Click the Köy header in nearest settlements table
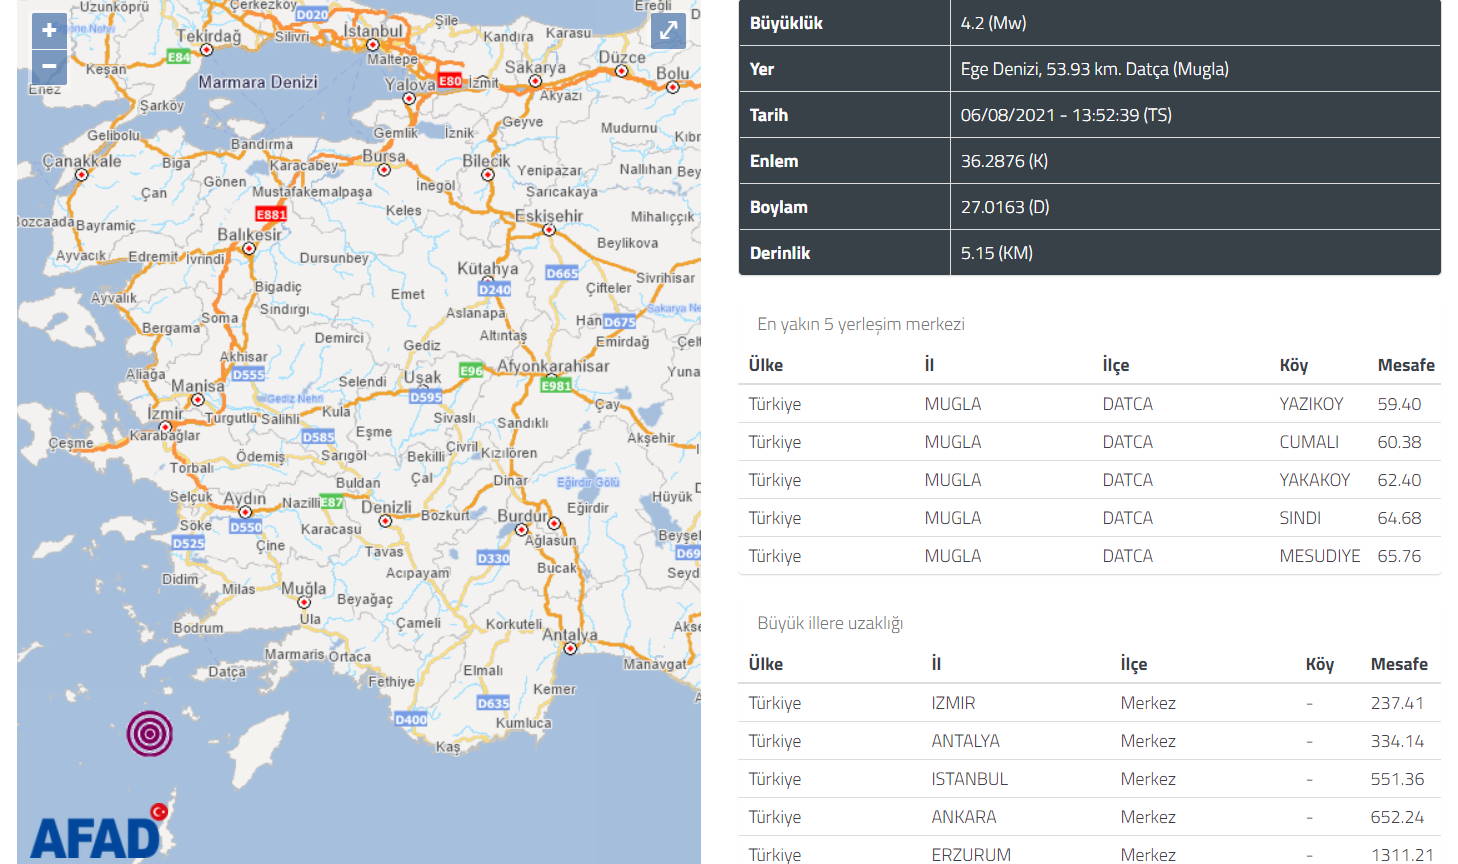Image resolution: width=1458 pixels, height=864 pixels. click(1293, 365)
